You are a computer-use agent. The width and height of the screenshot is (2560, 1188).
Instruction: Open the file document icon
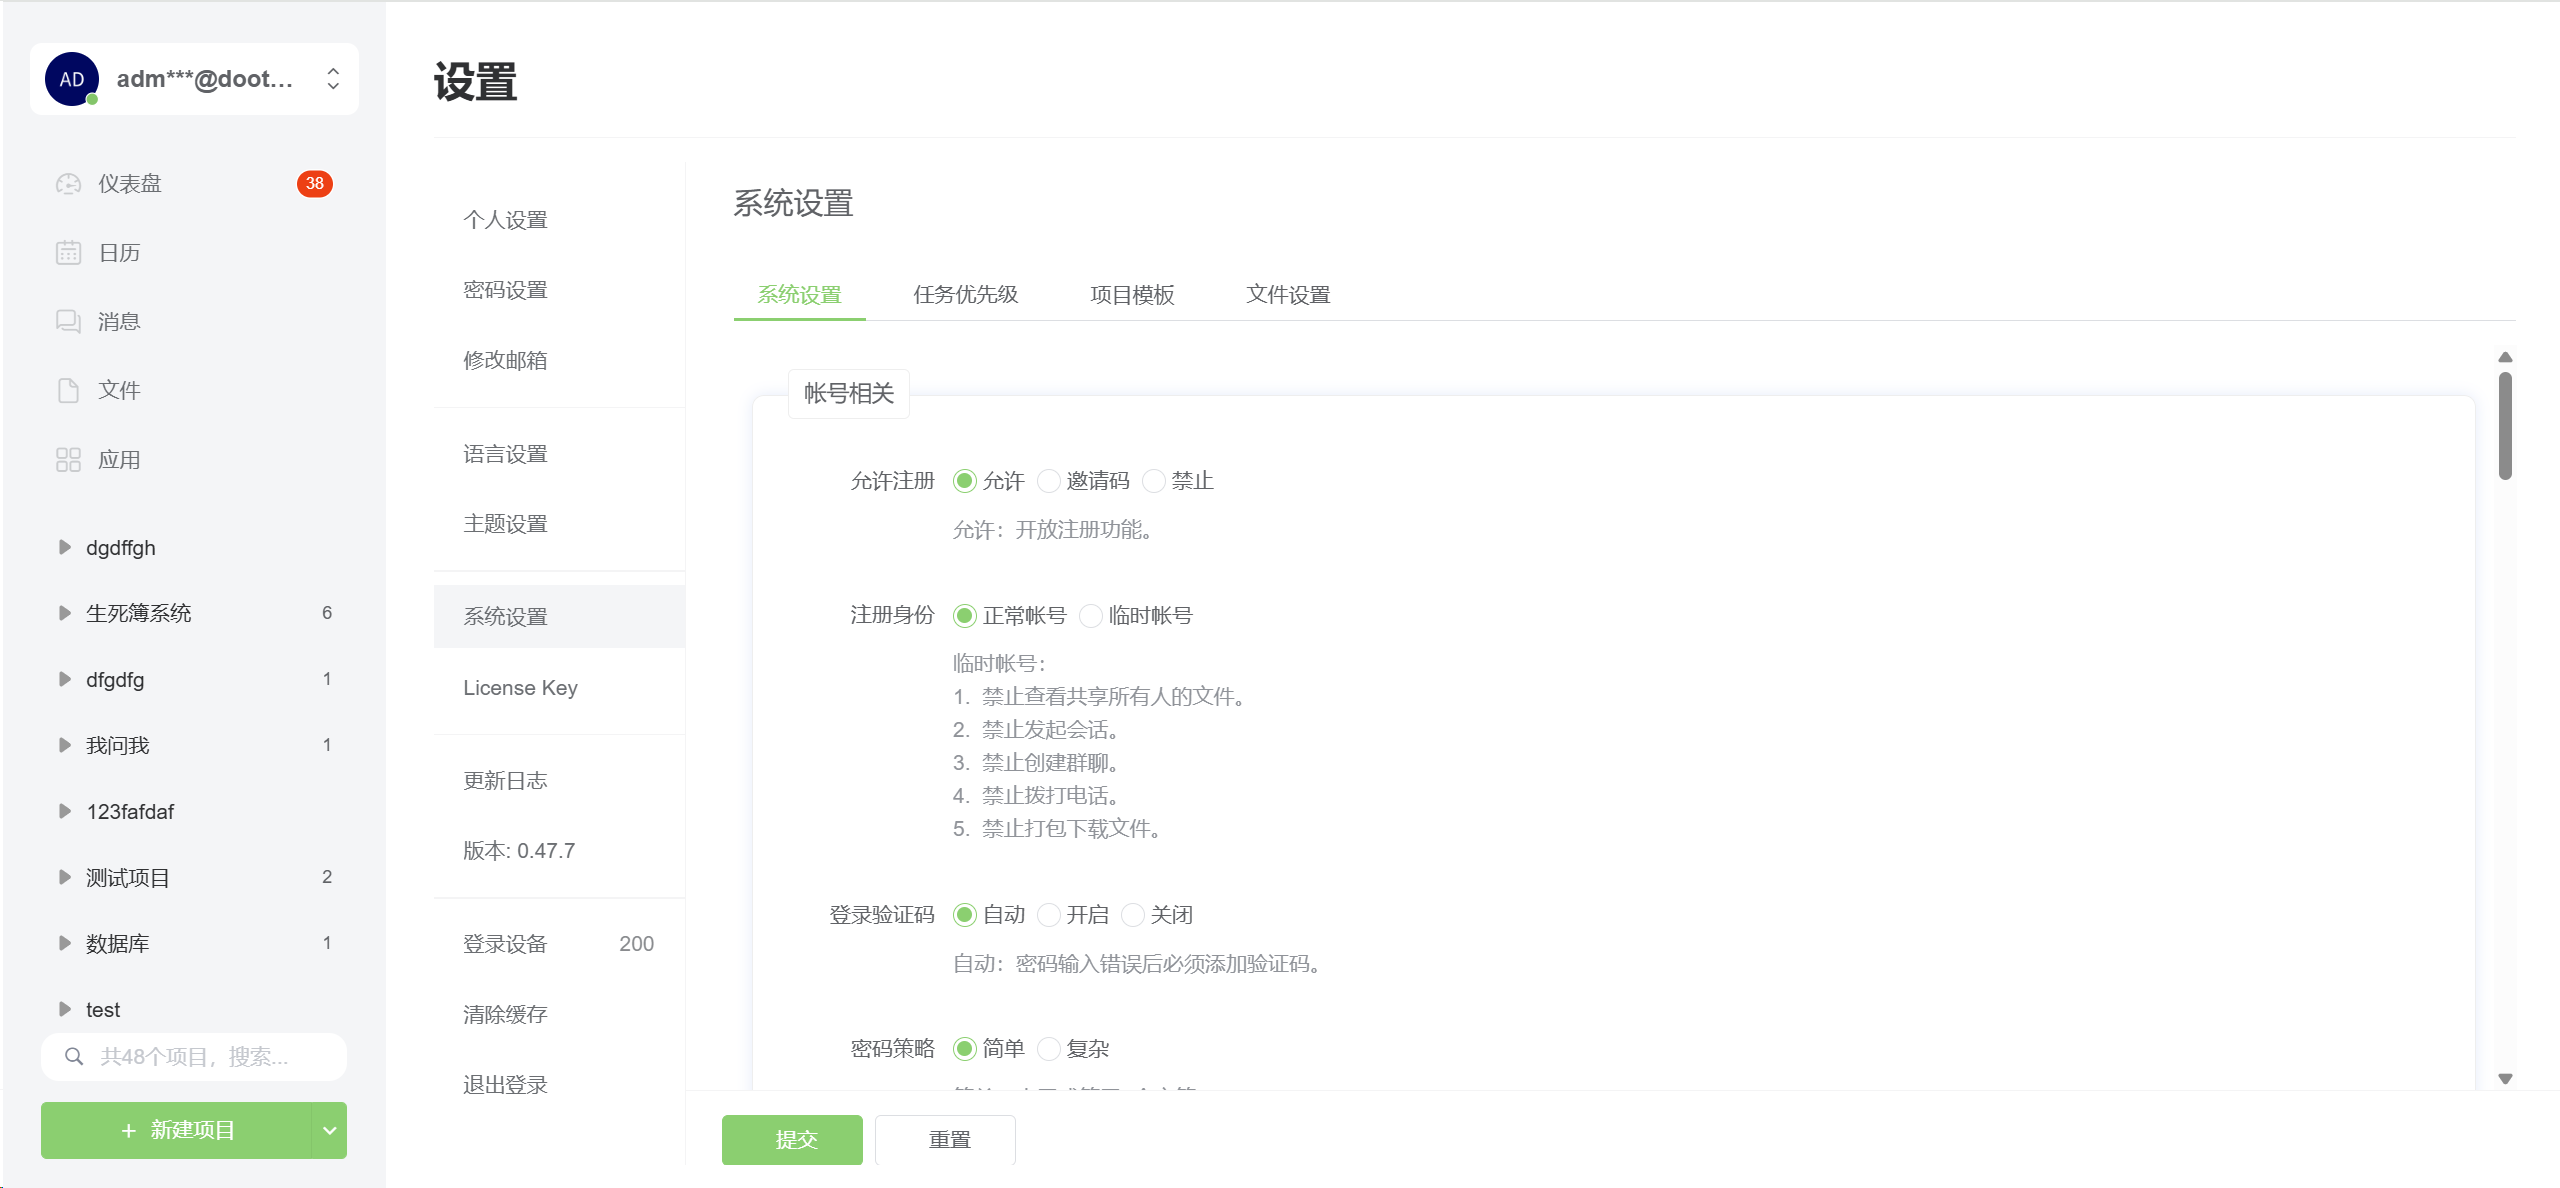68,391
